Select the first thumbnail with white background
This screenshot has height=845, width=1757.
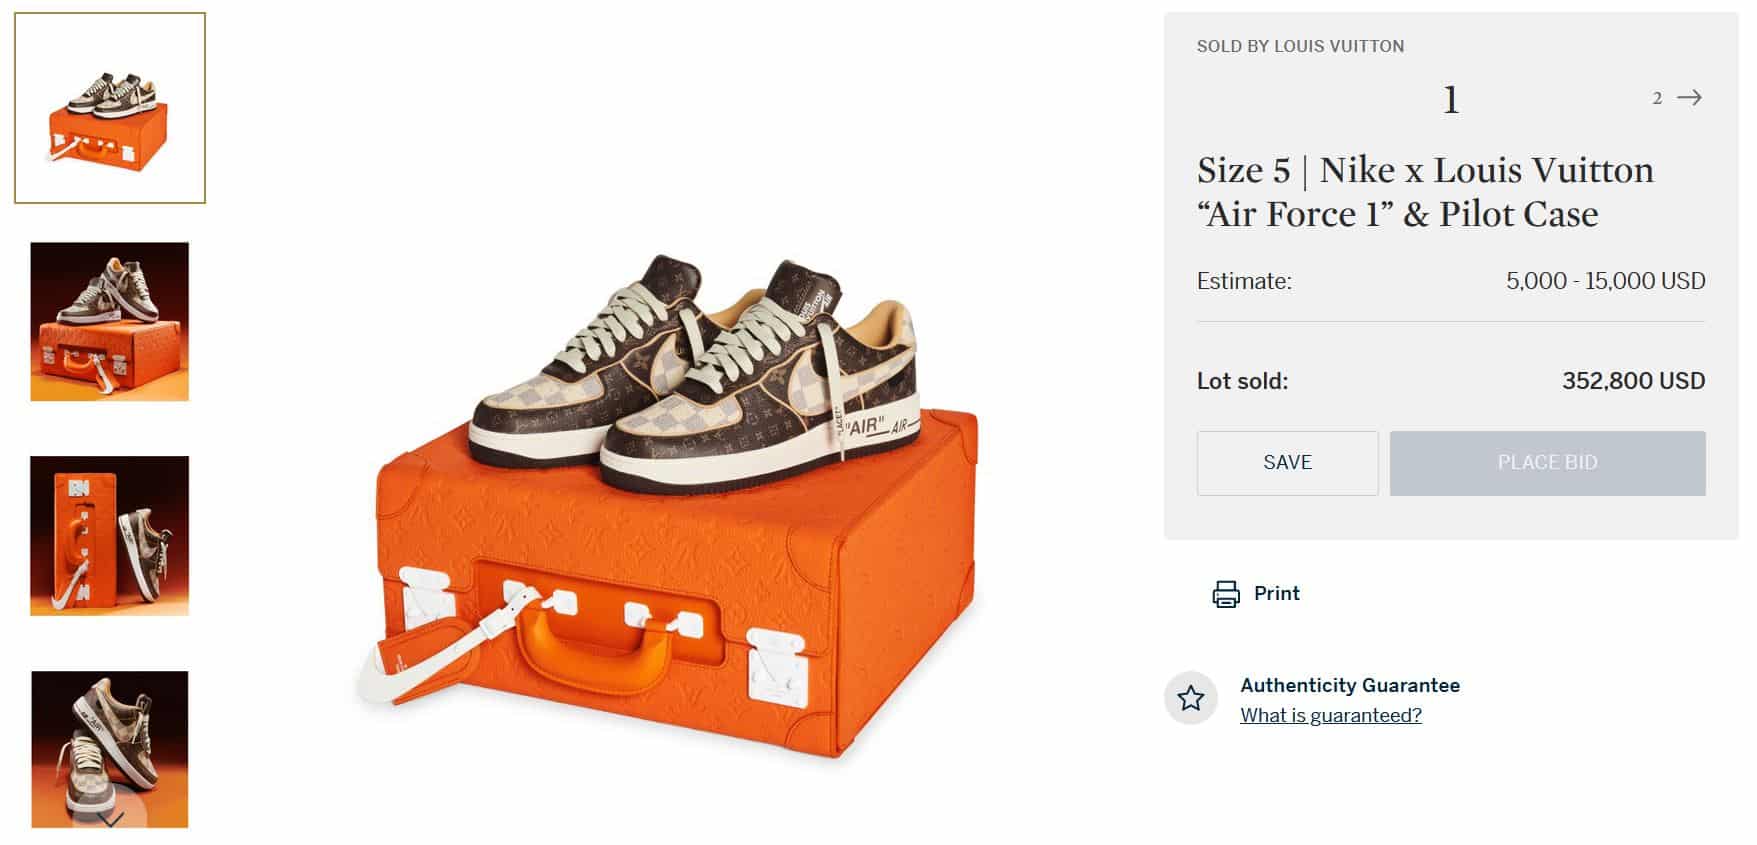pyautogui.click(x=110, y=108)
